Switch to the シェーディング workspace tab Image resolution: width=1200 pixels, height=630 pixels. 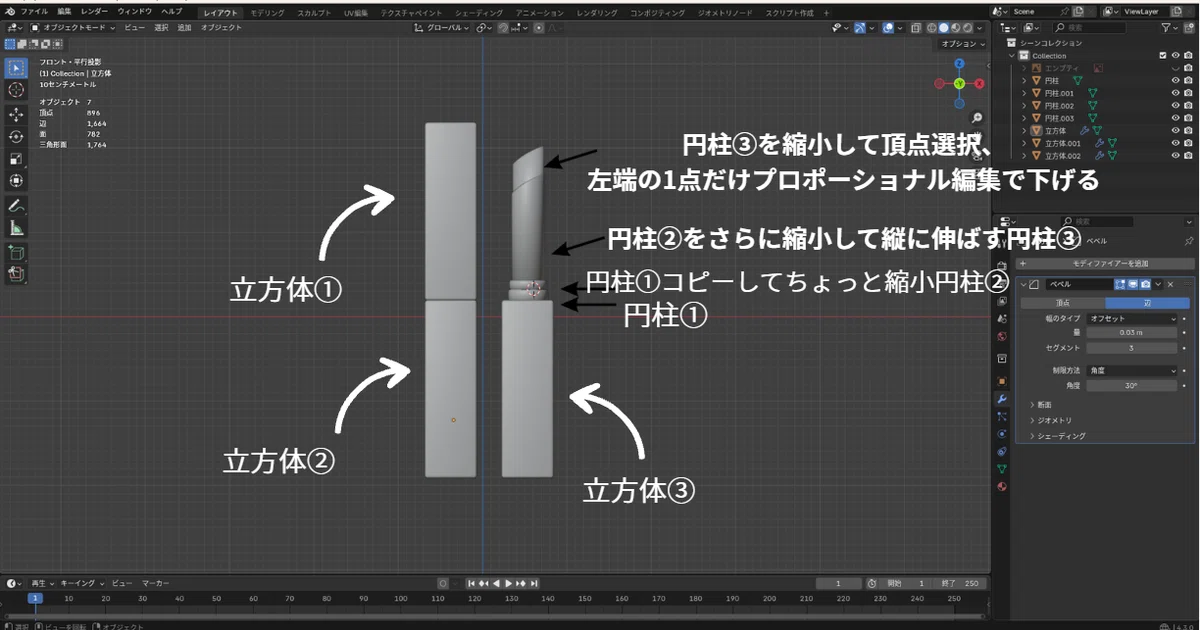click(478, 13)
